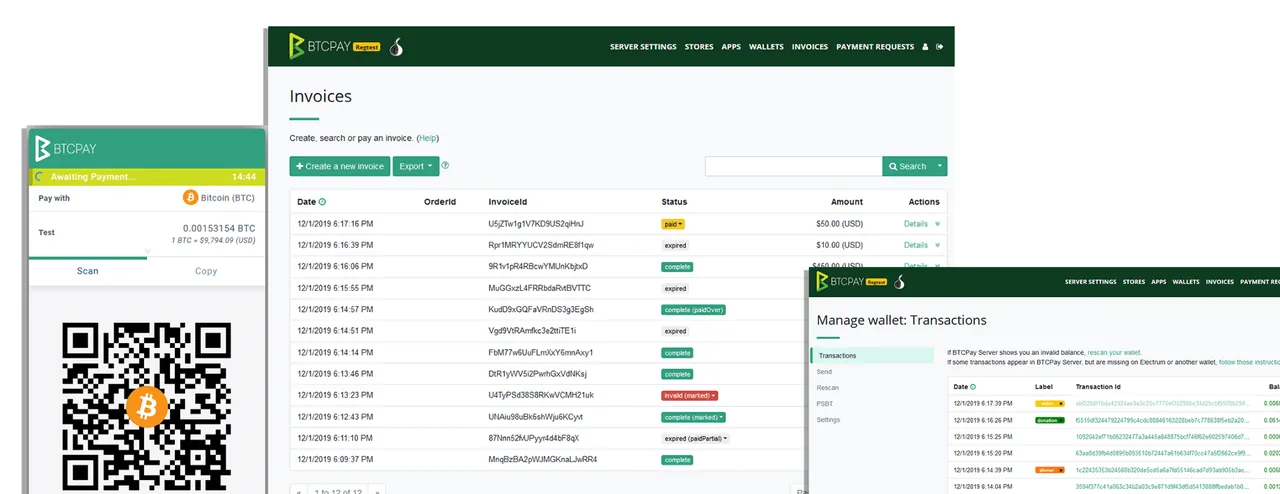Open the Export dropdown
The height and width of the screenshot is (494, 1280).
pos(415,166)
